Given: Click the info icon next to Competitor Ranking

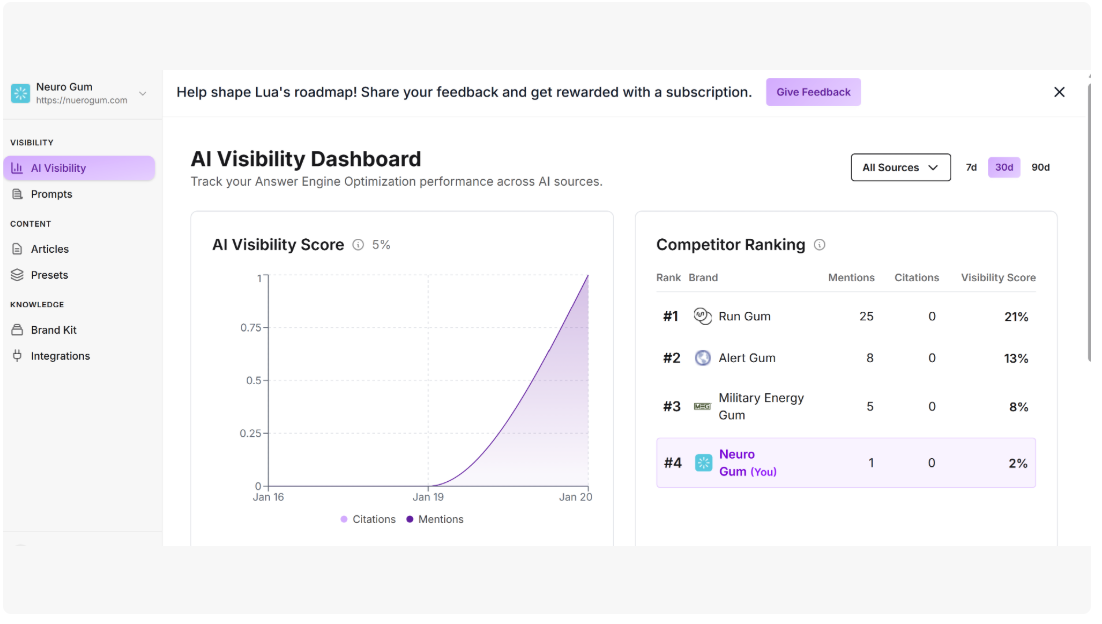Looking at the screenshot, I should (821, 245).
